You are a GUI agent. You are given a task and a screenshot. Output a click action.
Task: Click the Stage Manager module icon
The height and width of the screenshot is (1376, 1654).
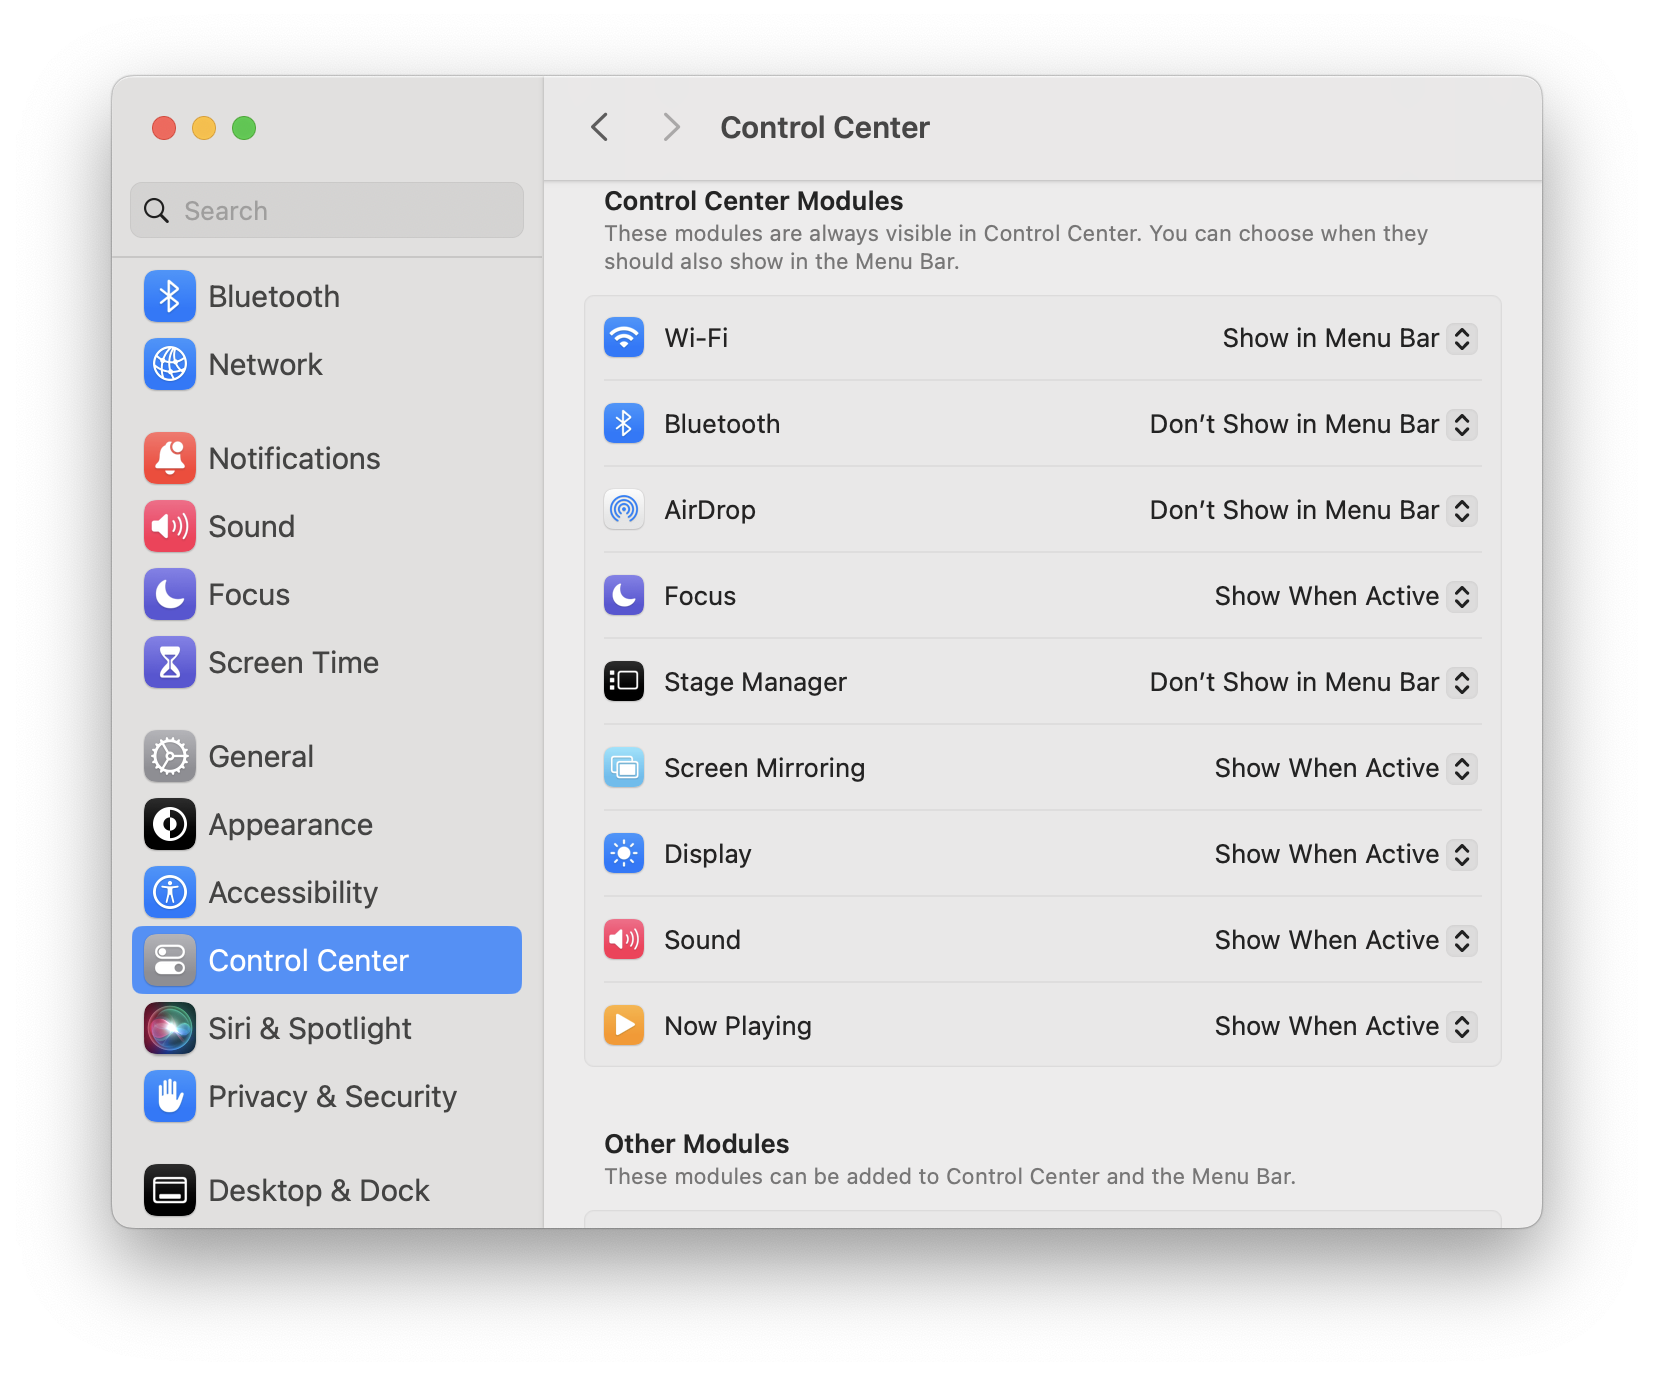click(x=624, y=682)
